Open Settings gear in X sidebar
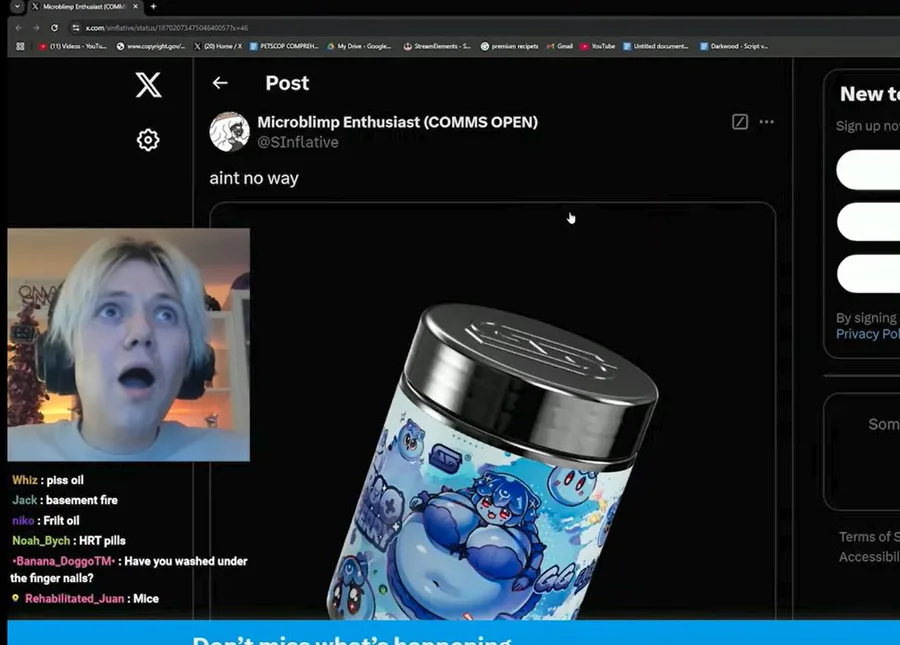Image resolution: width=900 pixels, height=645 pixels. (x=148, y=139)
